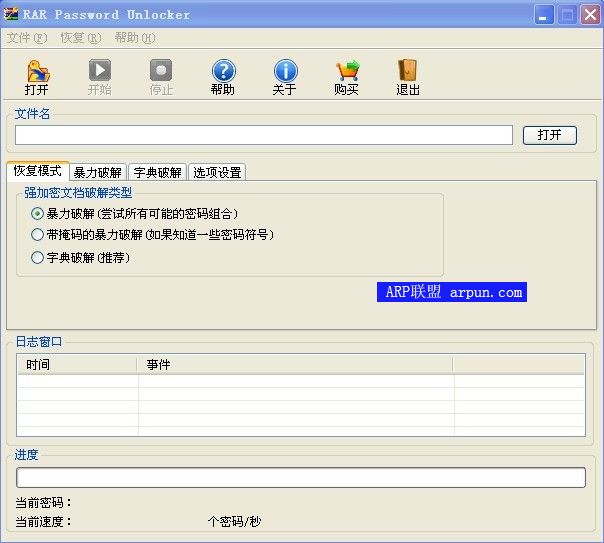Click the 事件 column header in log
Viewport: 604px width, 543px height.
295,364
